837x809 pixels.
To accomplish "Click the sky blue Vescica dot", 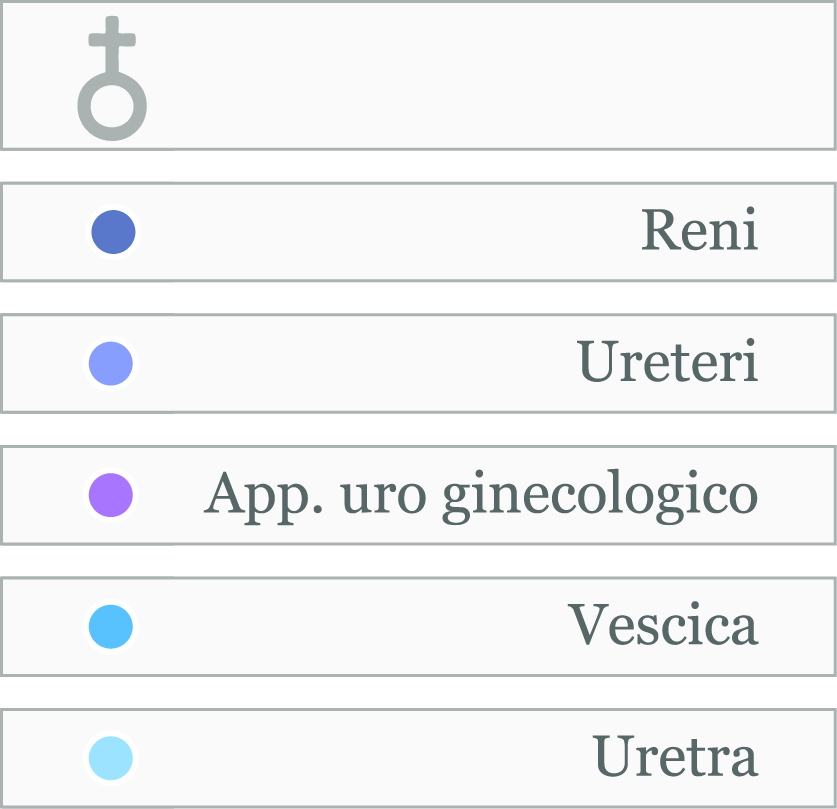I will pyautogui.click(x=111, y=627).
